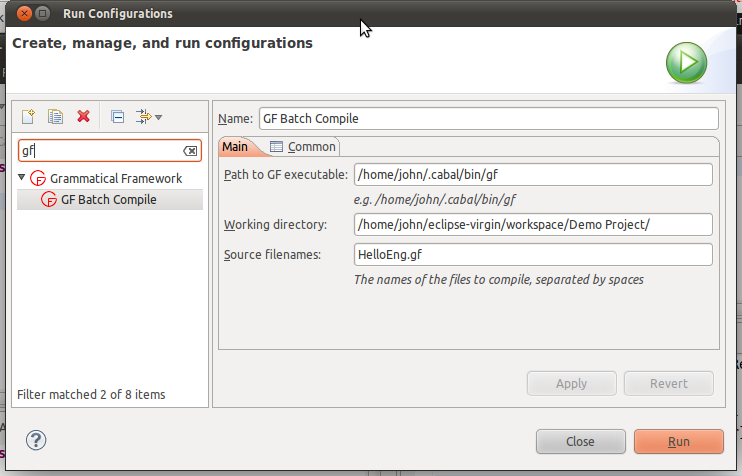
Task: Click into the Working directory field
Action: pos(532,224)
